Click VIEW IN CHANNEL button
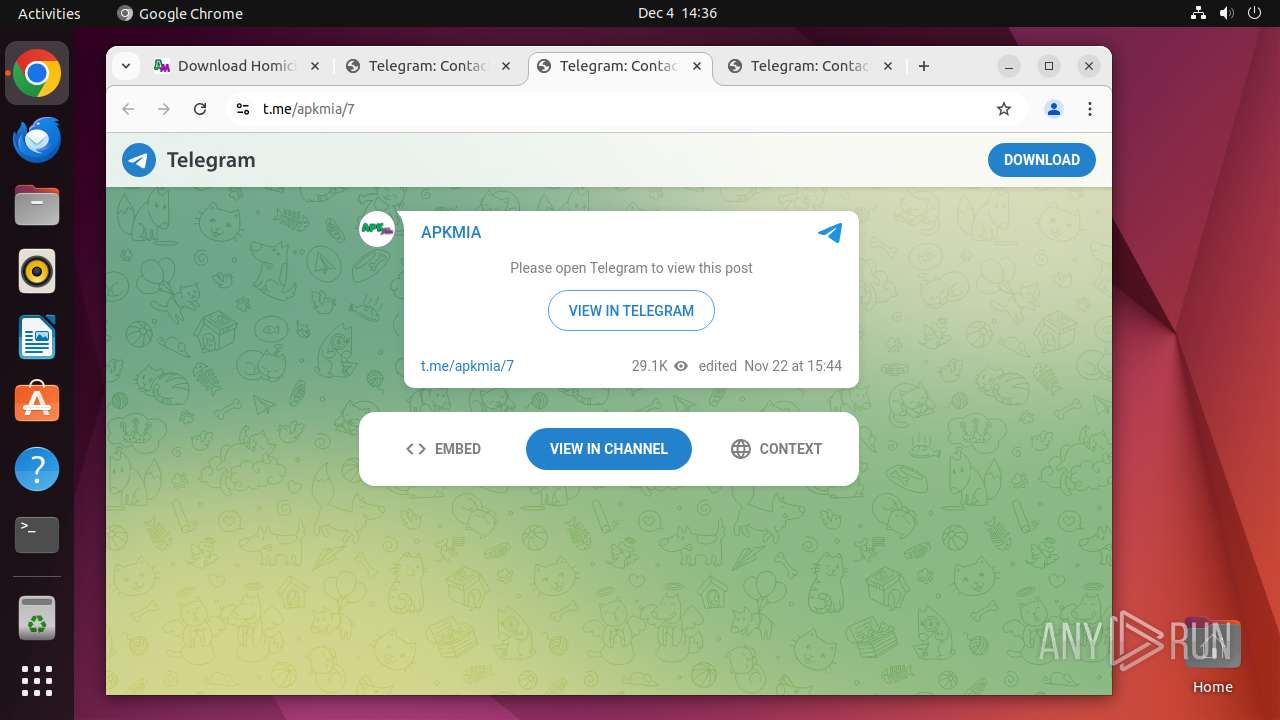The image size is (1280, 720). coord(609,449)
